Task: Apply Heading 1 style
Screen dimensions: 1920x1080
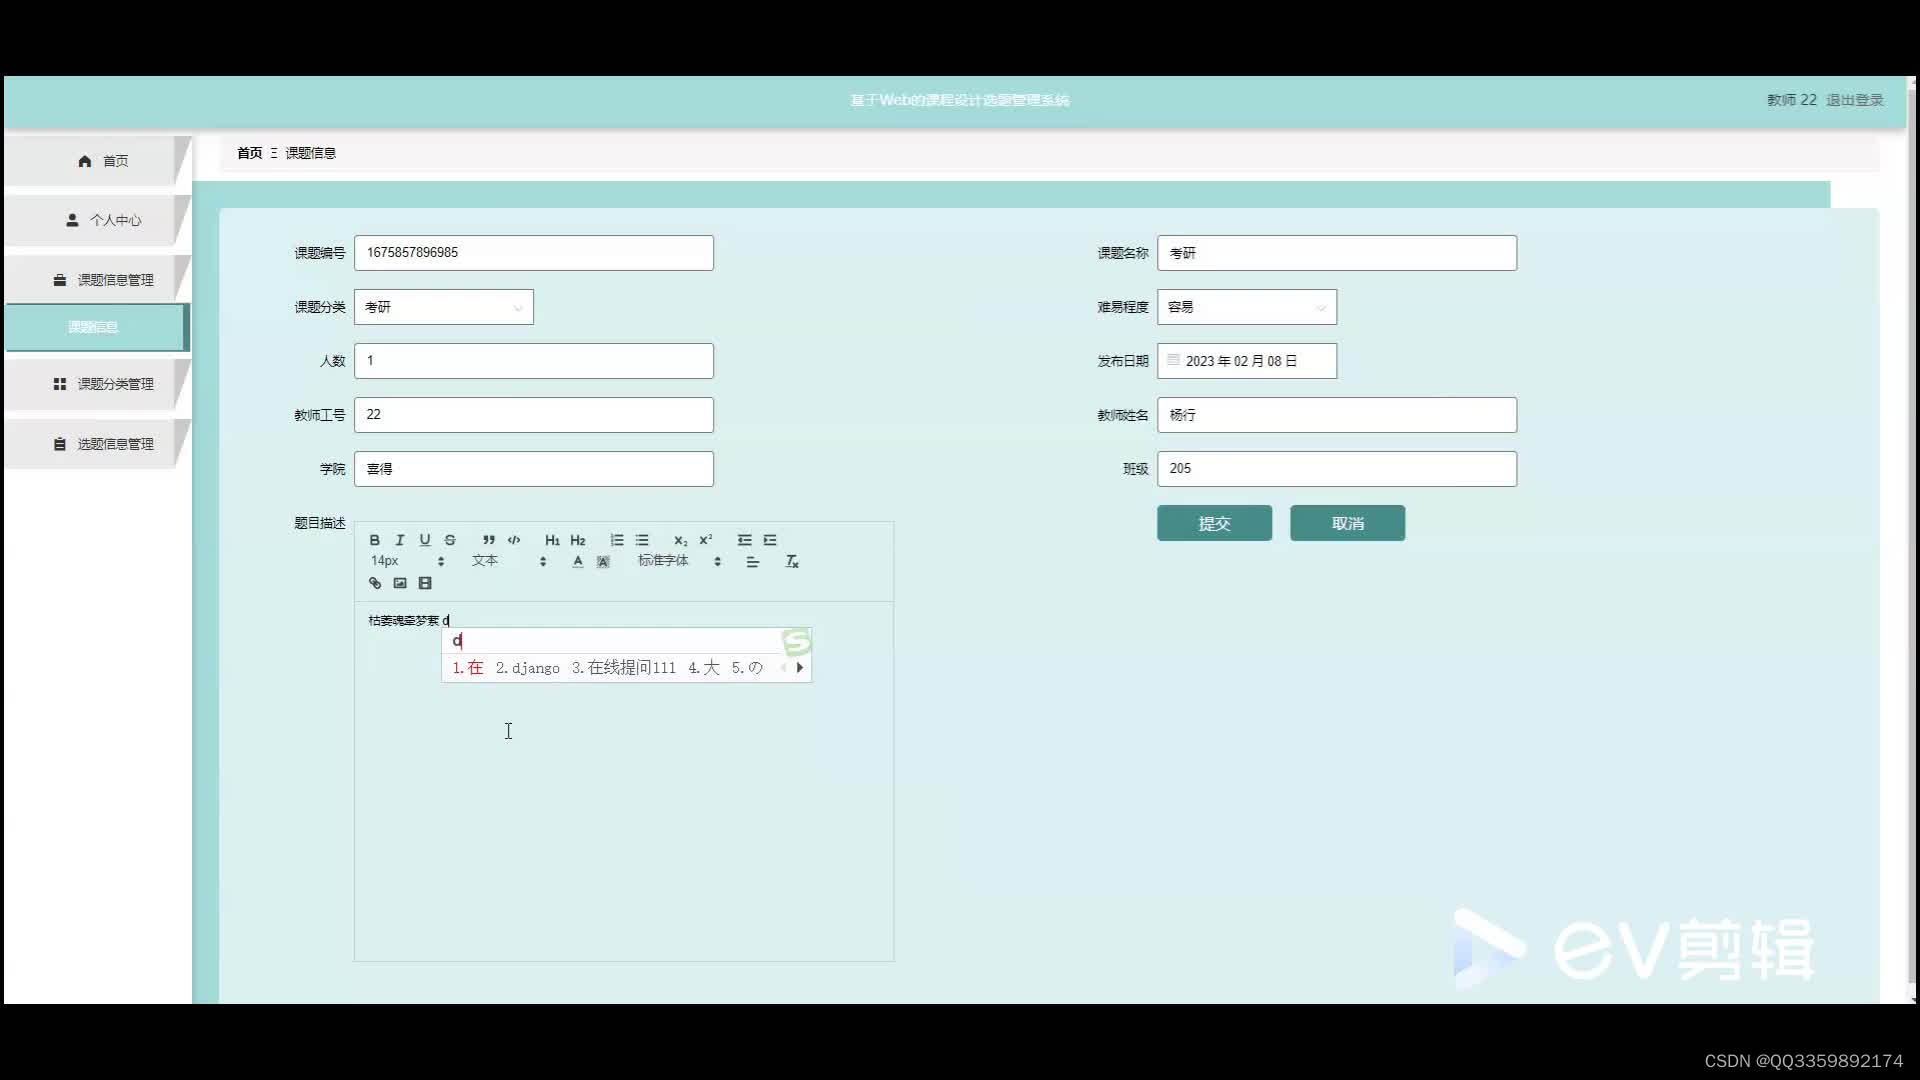Action: 552,540
